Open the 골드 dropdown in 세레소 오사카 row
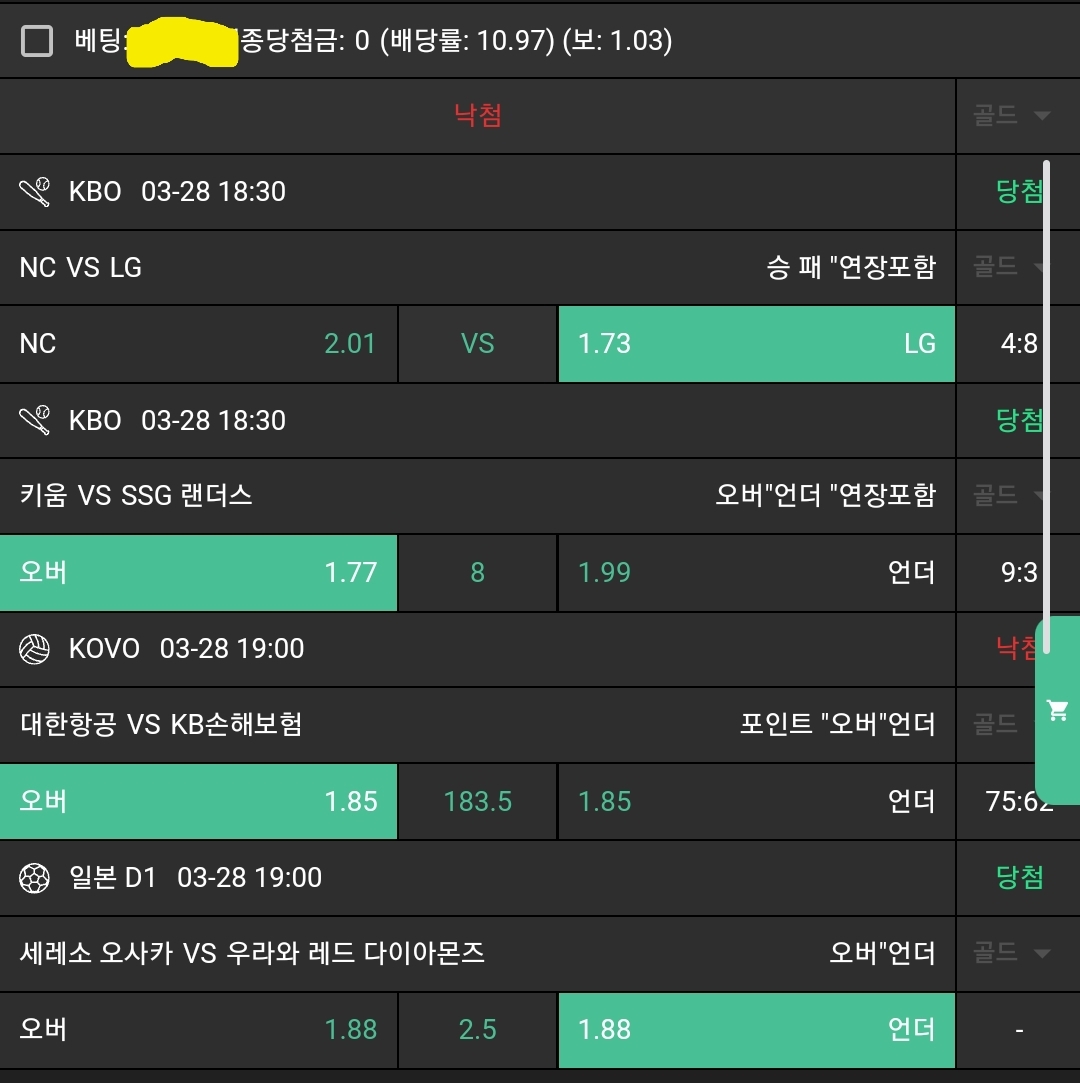 [x=1012, y=953]
